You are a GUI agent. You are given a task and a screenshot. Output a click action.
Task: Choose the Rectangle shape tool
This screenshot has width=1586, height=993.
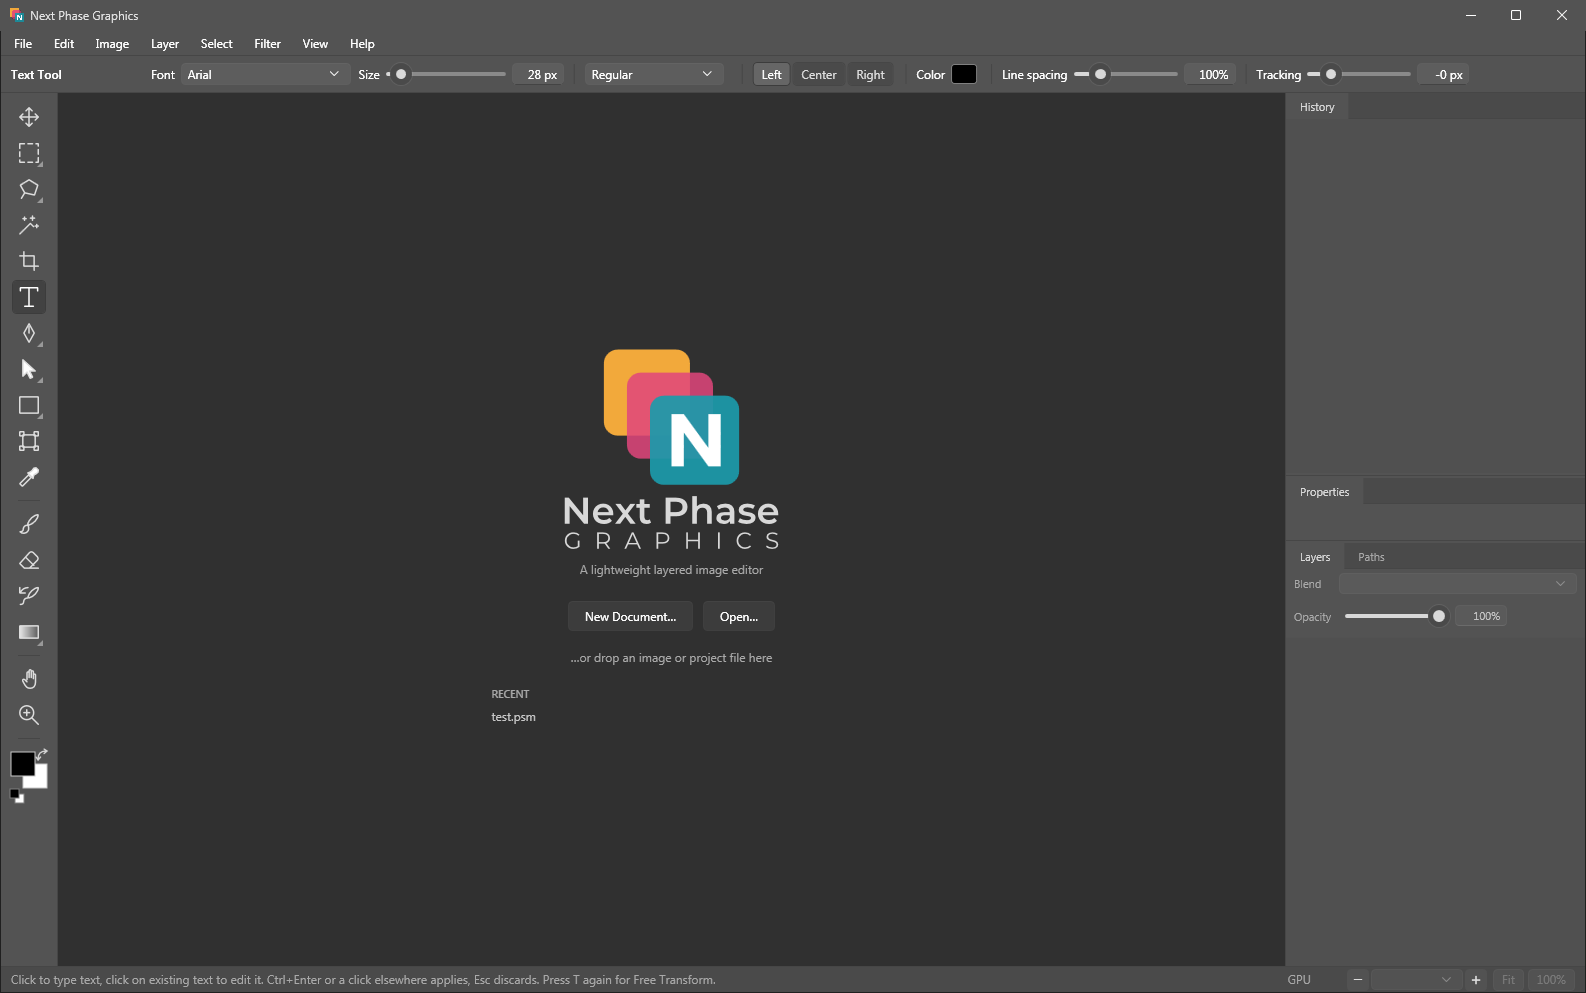[29, 405]
